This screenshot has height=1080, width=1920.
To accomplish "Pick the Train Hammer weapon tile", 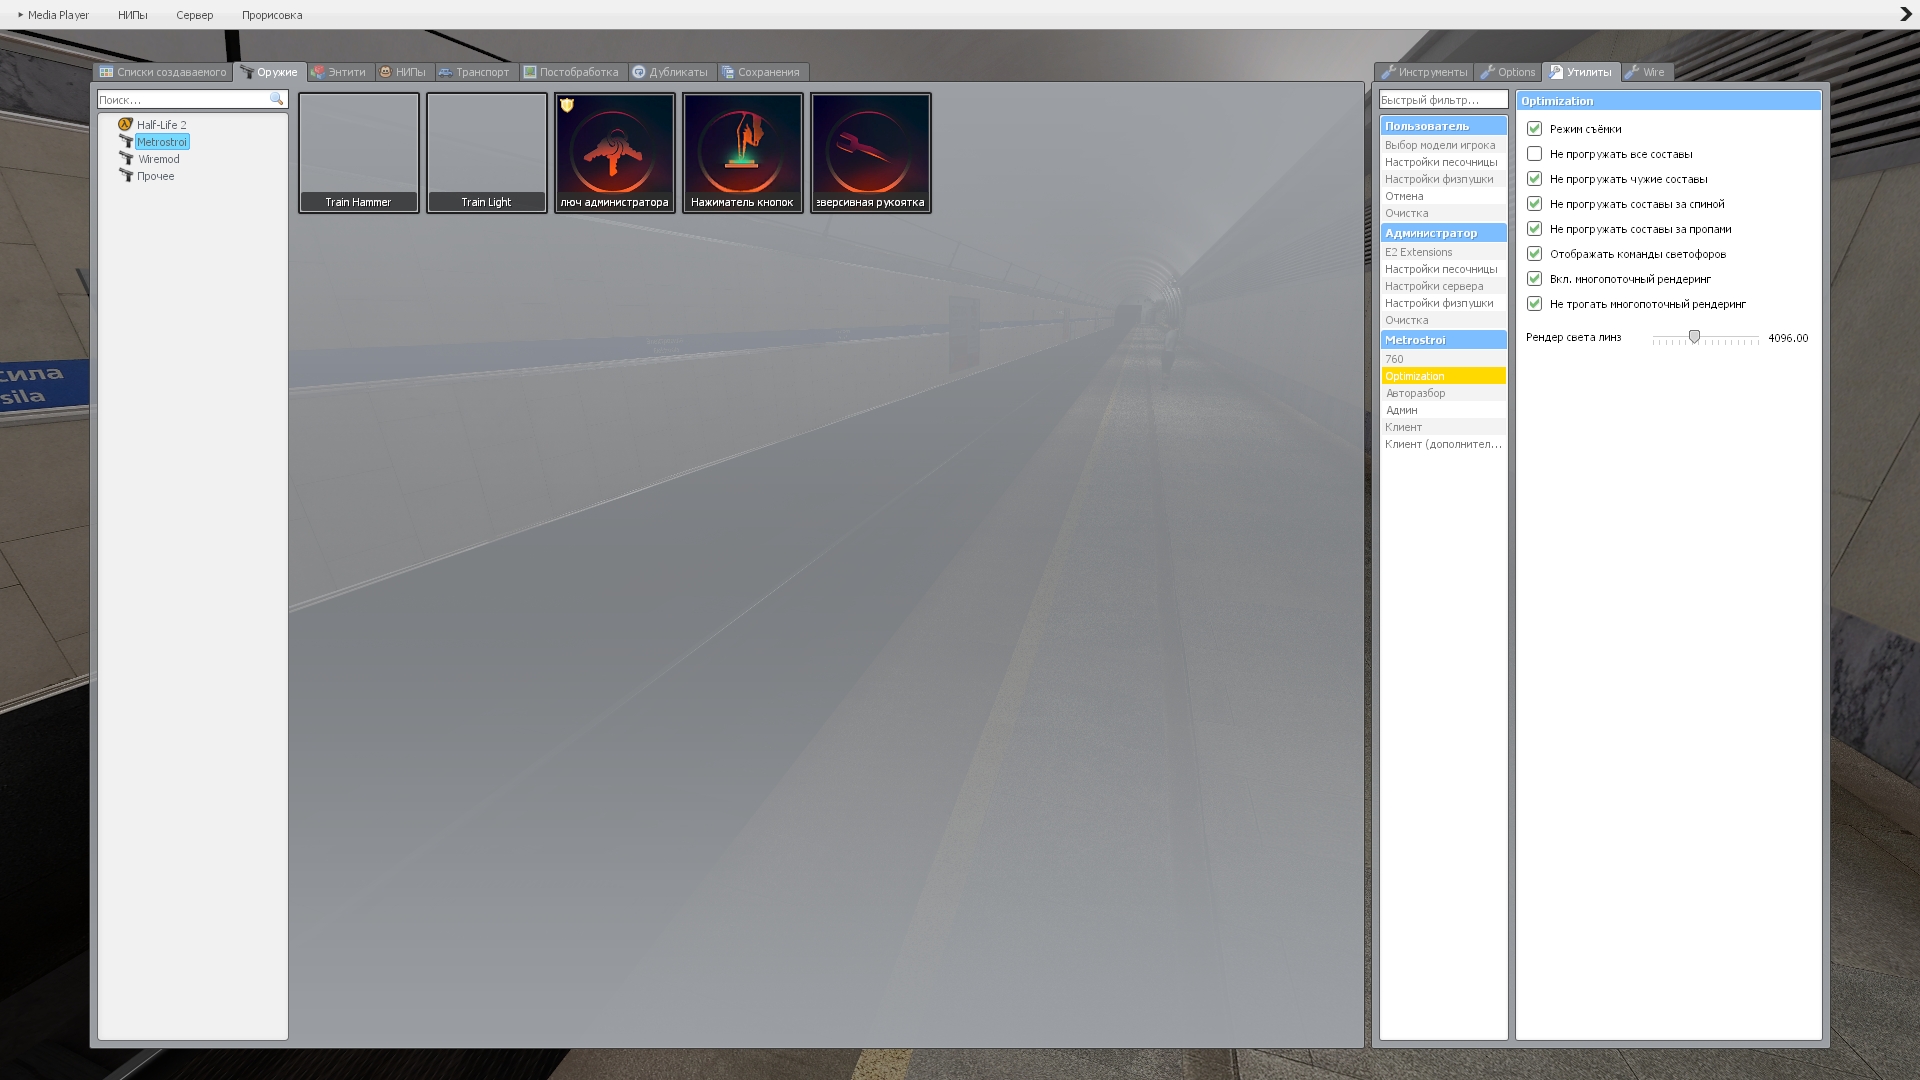I will click(x=358, y=152).
